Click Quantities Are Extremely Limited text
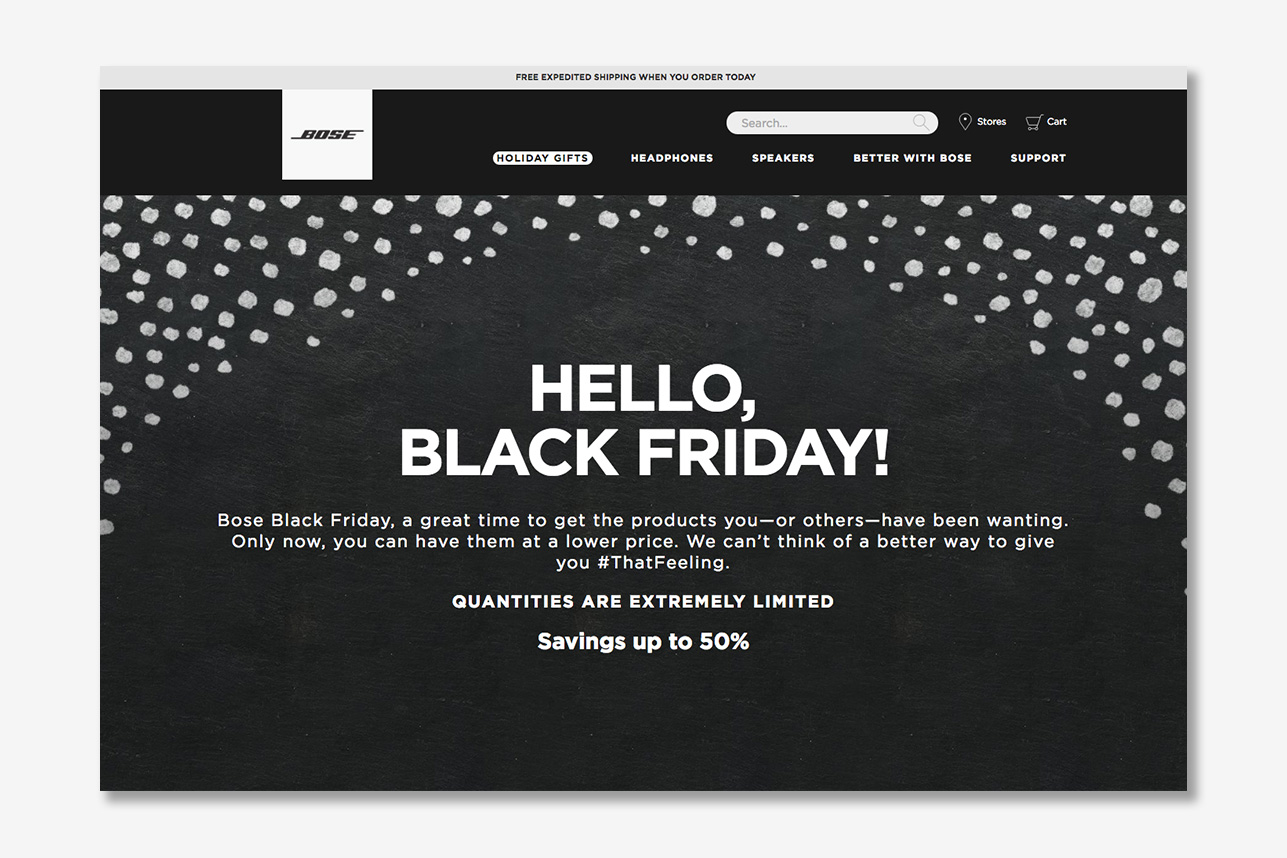1287x858 pixels. tap(643, 601)
